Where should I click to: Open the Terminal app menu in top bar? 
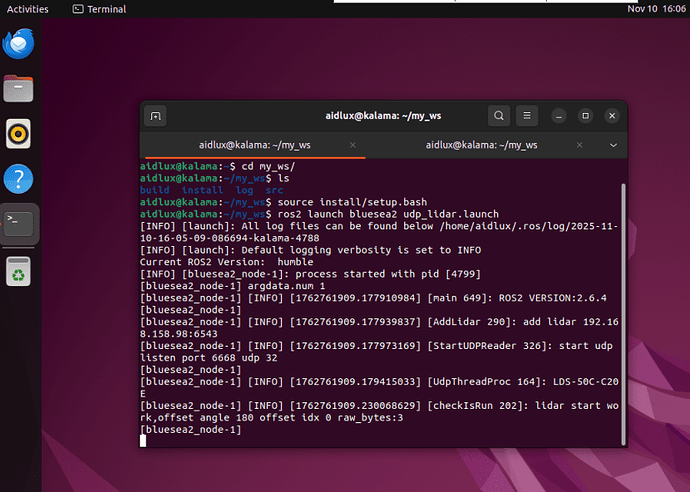(100, 9)
